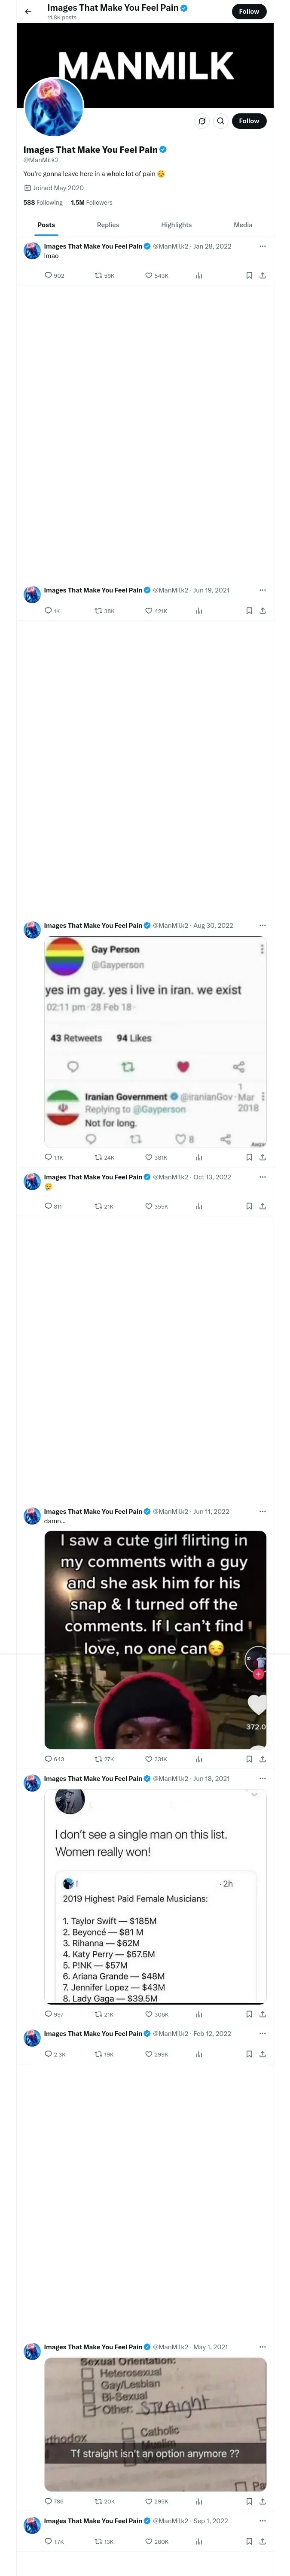Screen dimensions: 290x2576
Task: Go back using the back arrow
Action: pyautogui.click(x=28, y=12)
